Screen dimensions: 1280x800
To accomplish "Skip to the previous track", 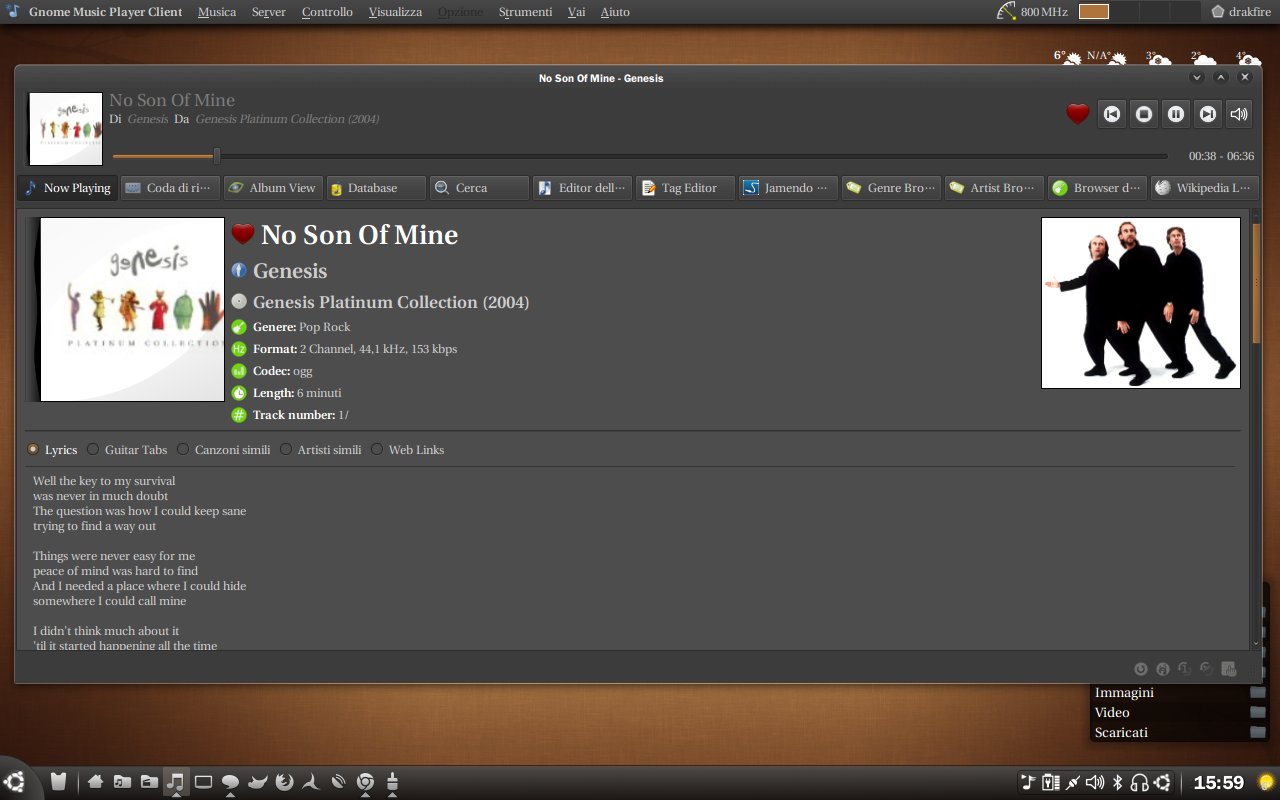I will [1111, 114].
